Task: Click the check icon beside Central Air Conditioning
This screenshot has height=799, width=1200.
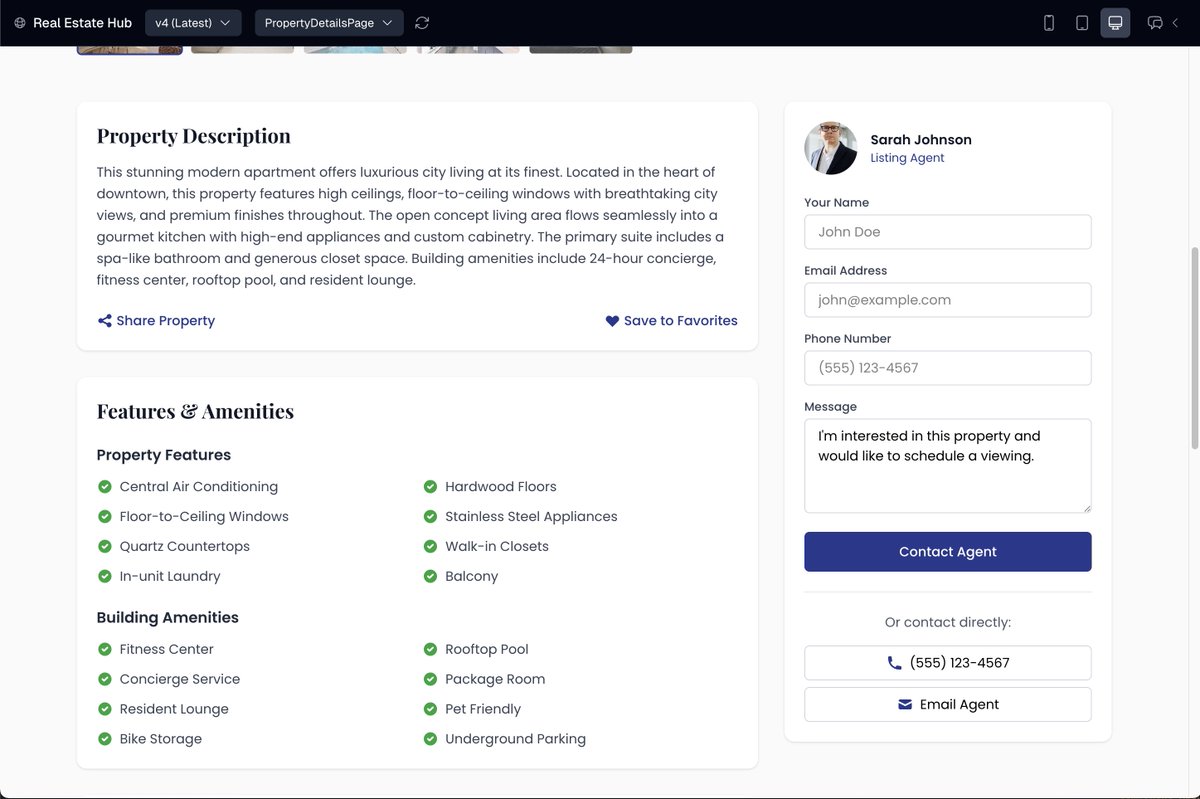Action: point(104,487)
